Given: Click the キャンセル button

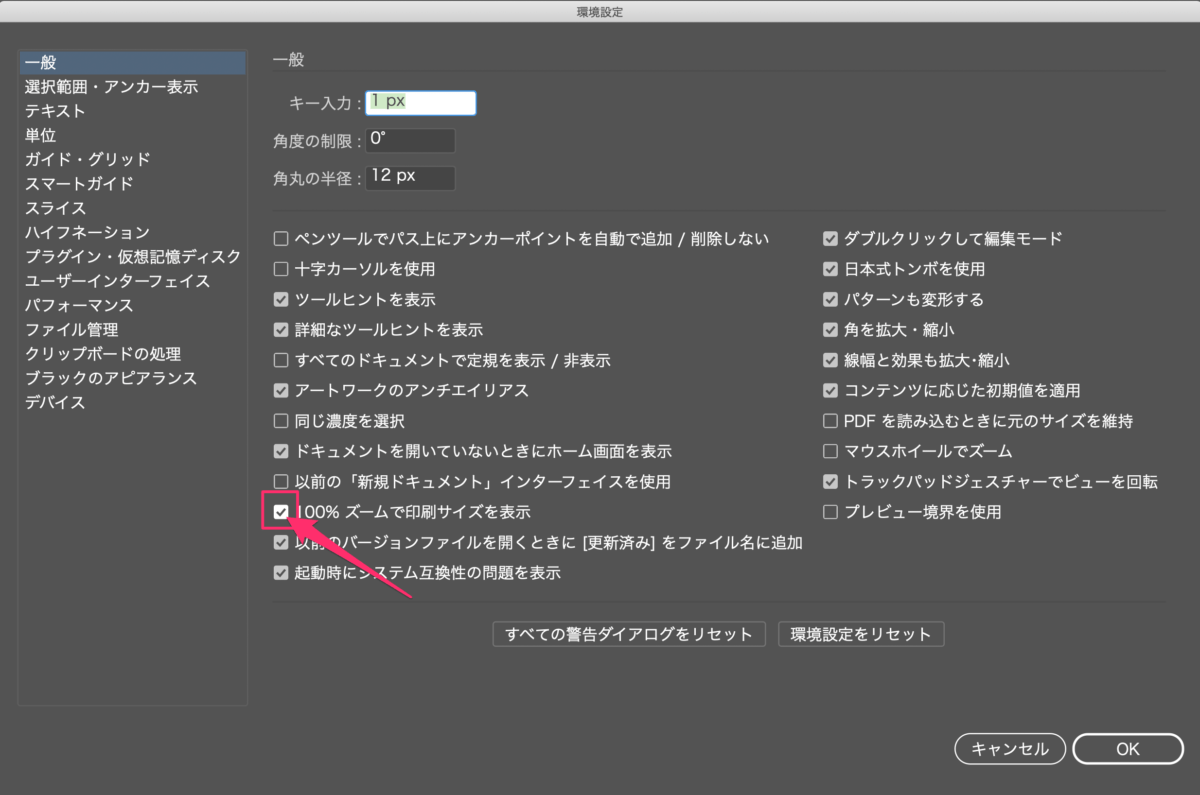Looking at the screenshot, I should tap(1010, 748).
